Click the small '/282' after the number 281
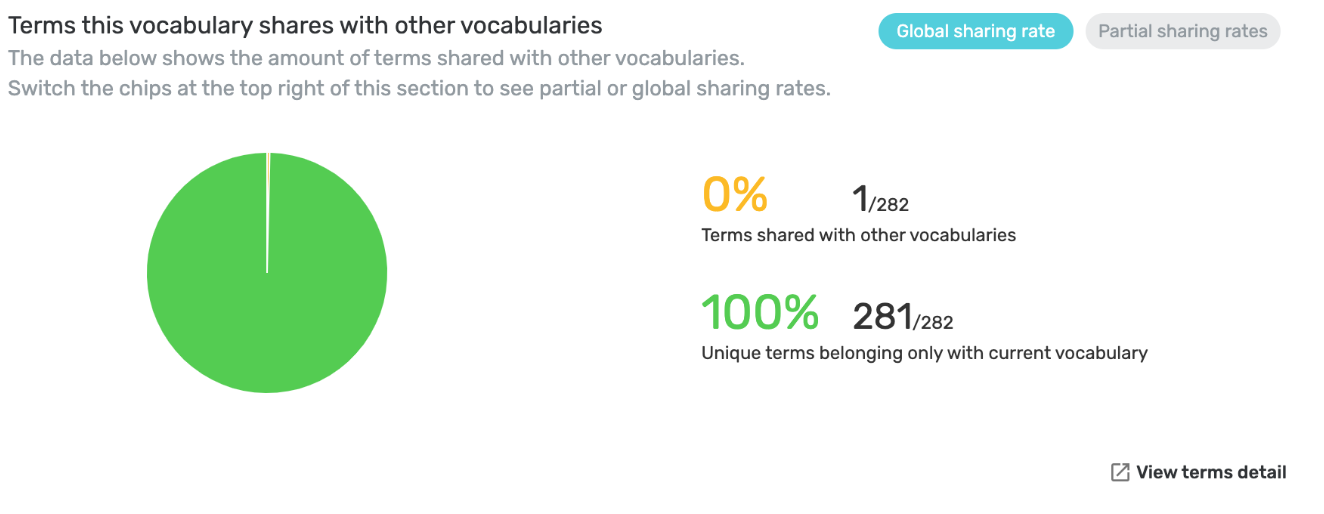The width and height of the screenshot is (1324, 514). point(933,323)
